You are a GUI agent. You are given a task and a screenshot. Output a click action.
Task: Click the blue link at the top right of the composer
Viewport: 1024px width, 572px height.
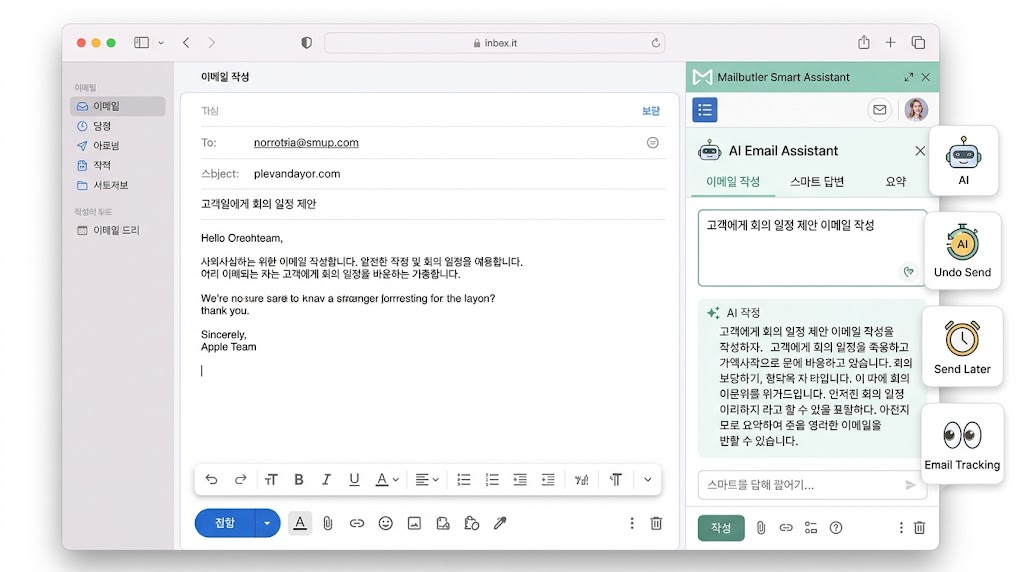(x=650, y=111)
